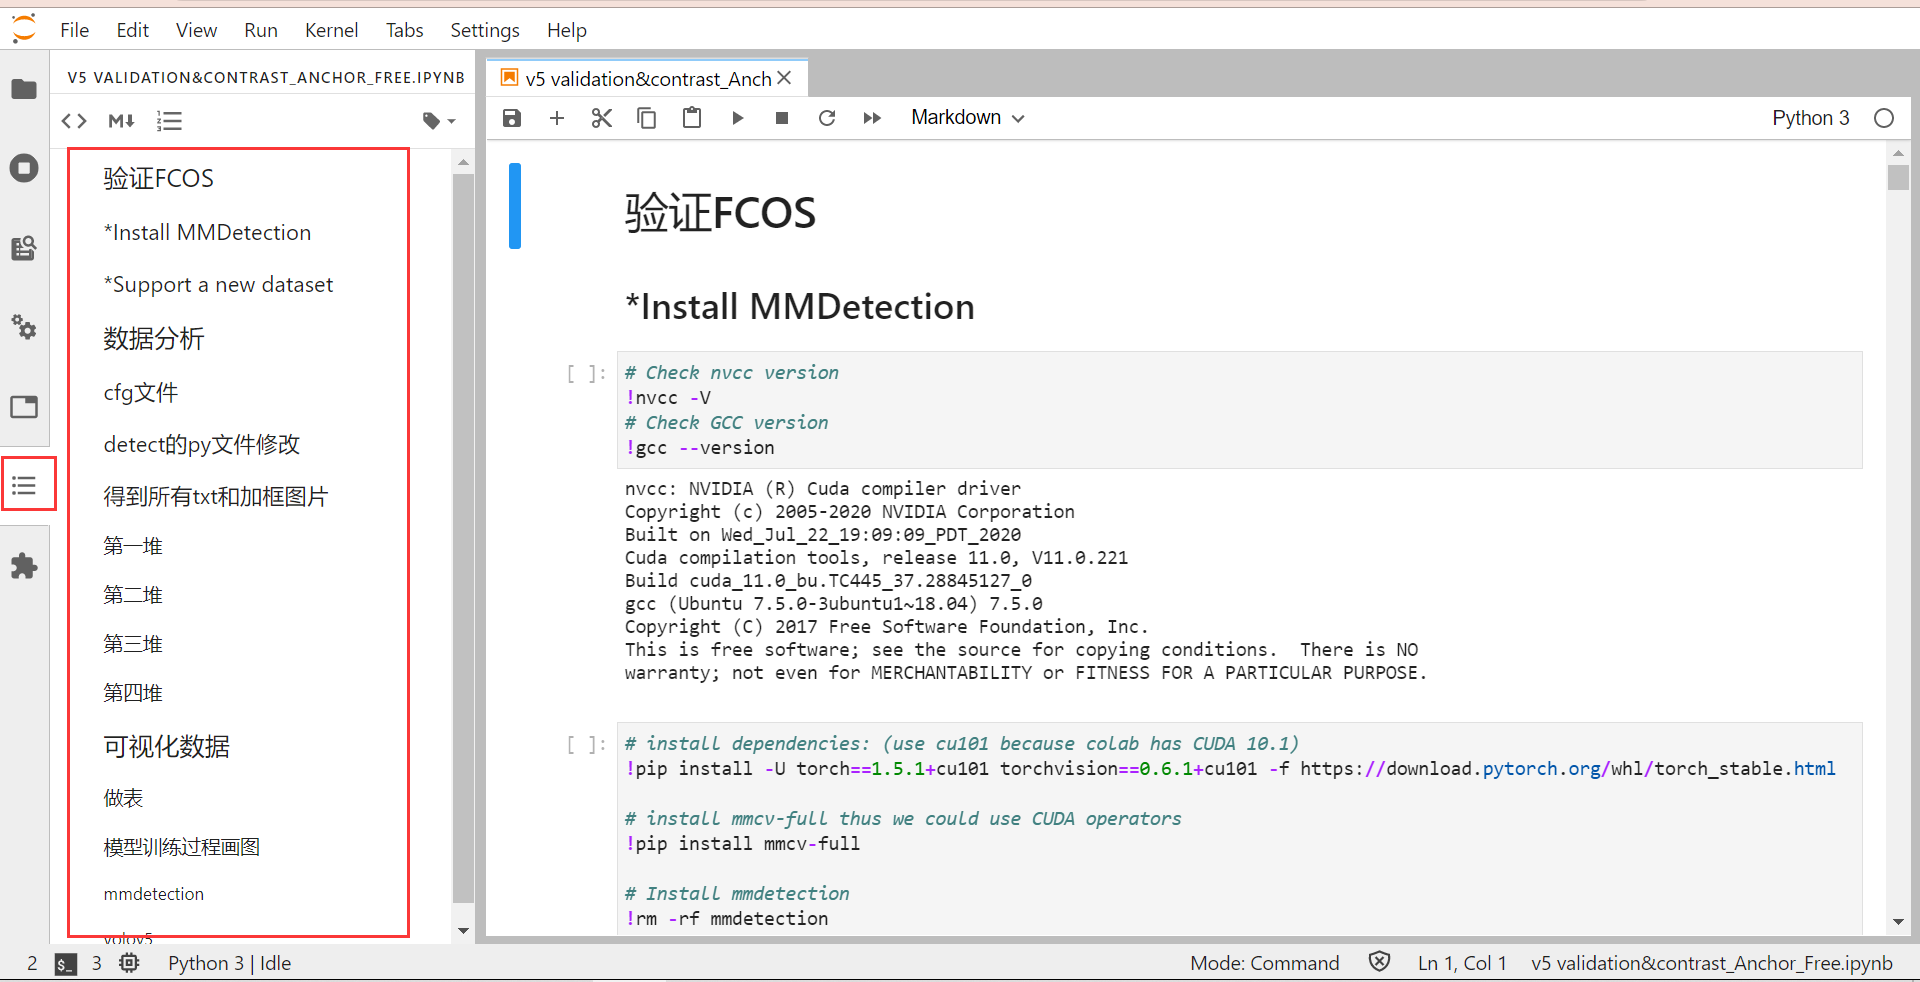Cut the selected cell with the scissors icon
This screenshot has width=1920, height=982.
pyautogui.click(x=601, y=117)
